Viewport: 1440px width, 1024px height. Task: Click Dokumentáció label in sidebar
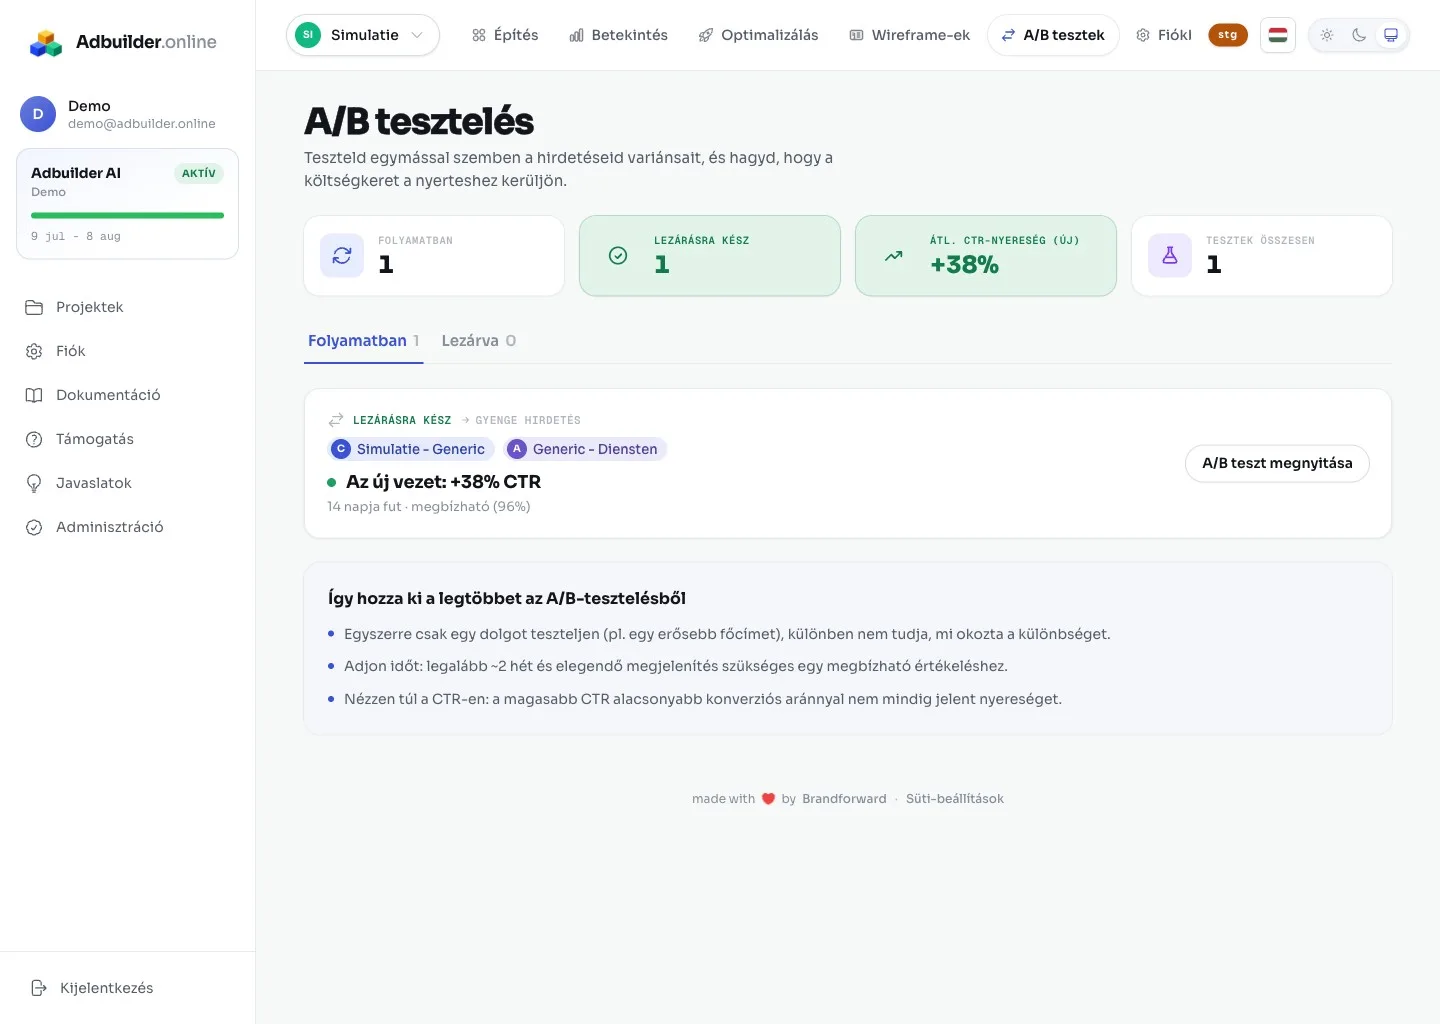[x=108, y=395]
